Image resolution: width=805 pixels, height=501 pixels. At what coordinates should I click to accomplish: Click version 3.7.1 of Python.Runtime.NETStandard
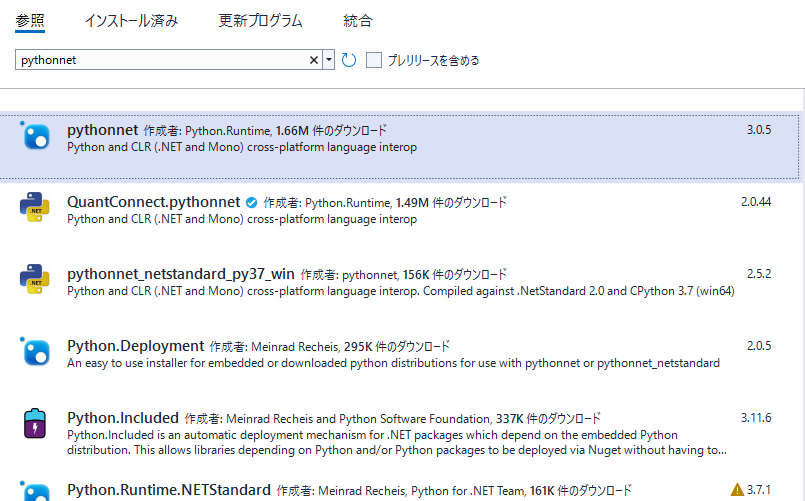[759, 490]
